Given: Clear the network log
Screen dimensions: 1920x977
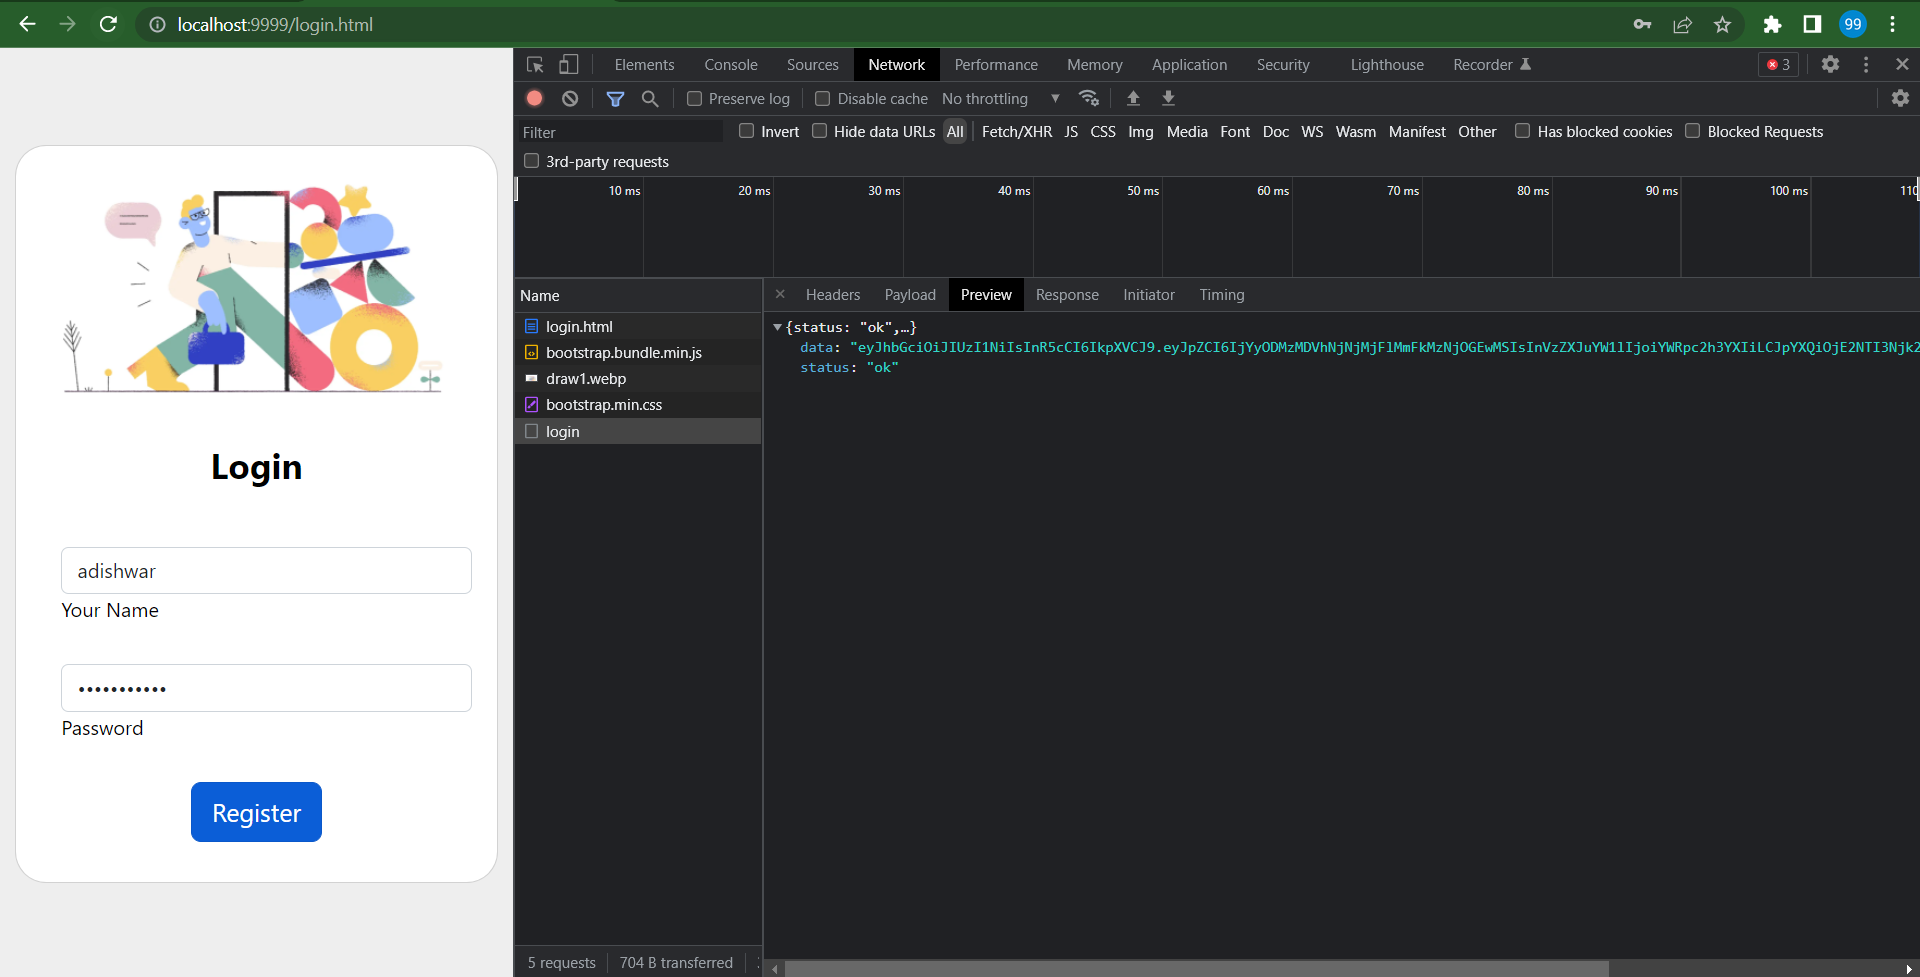Looking at the screenshot, I should [570, 98].
